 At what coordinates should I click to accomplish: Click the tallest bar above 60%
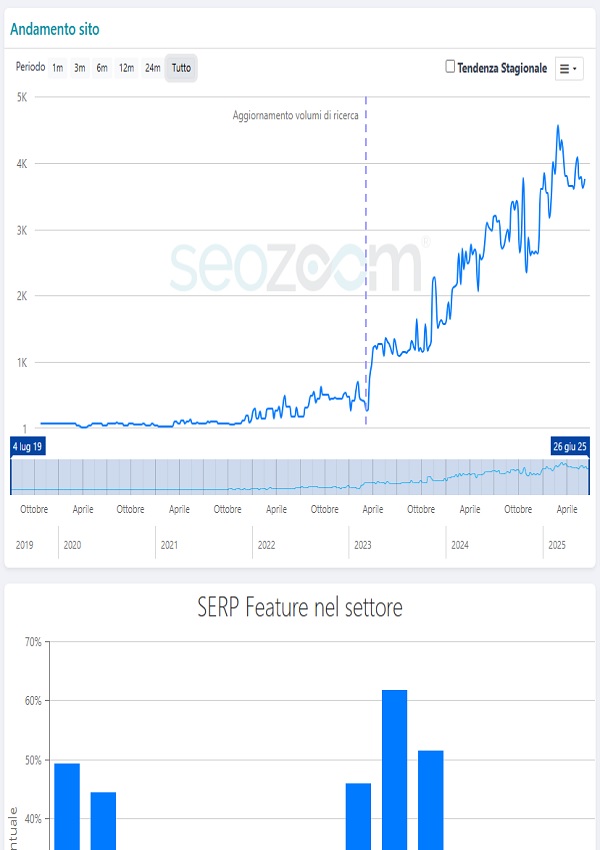tap(394, 768)
